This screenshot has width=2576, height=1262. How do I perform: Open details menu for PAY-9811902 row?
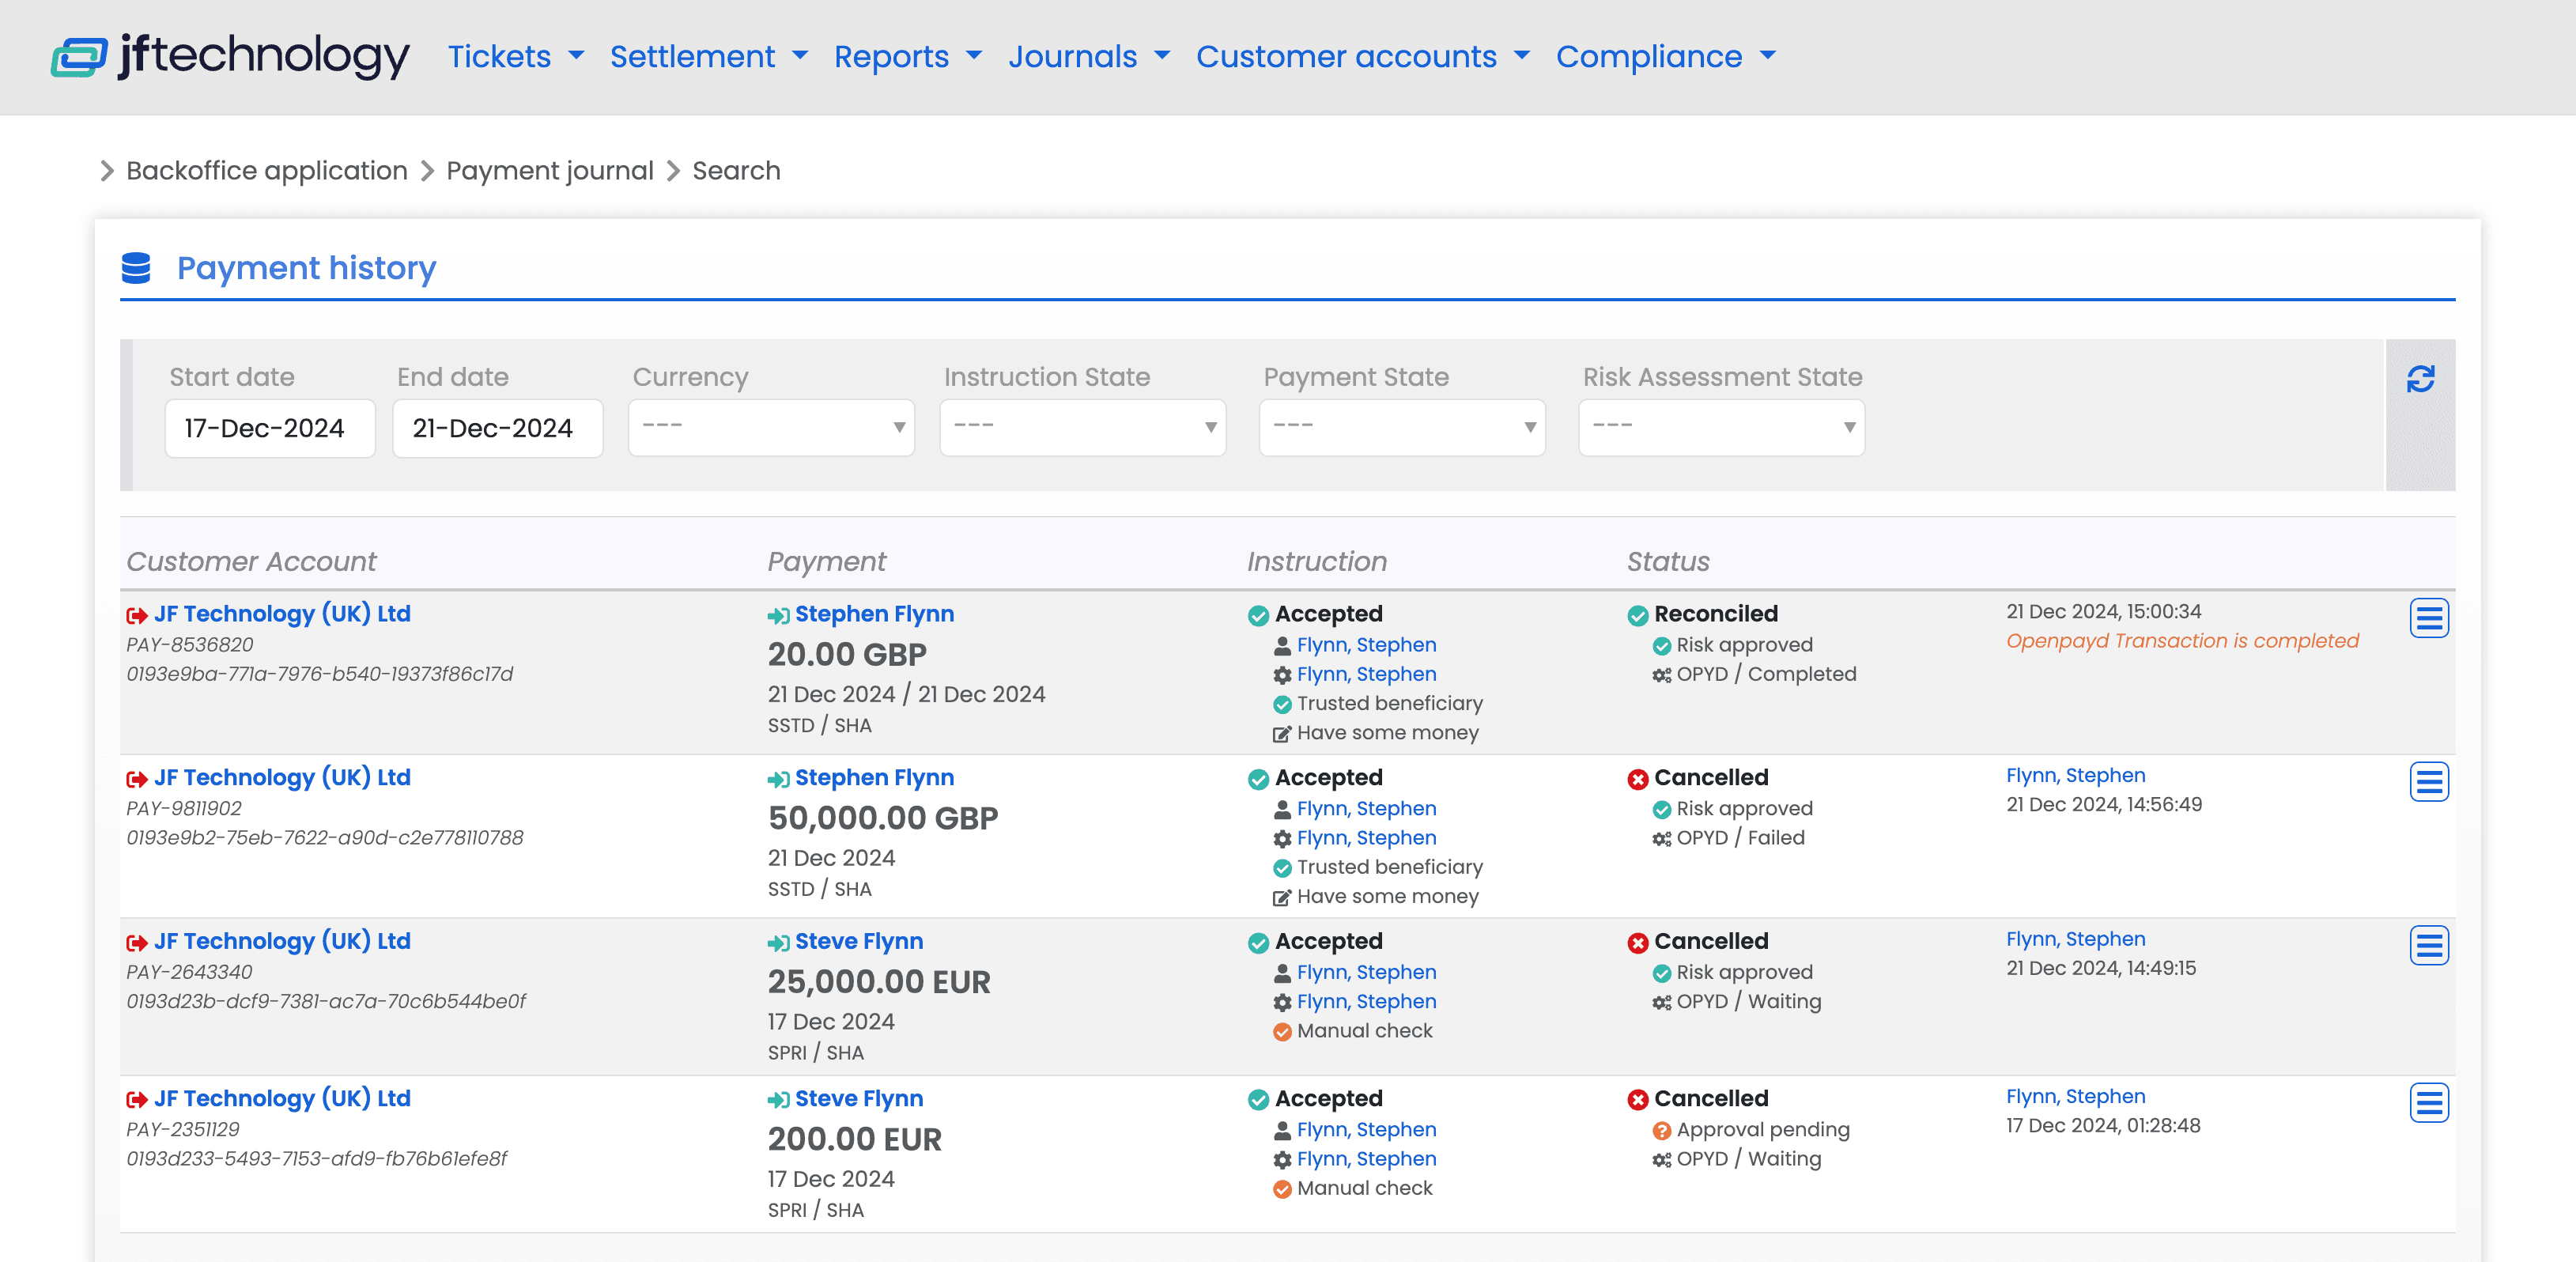point(2428,782)
